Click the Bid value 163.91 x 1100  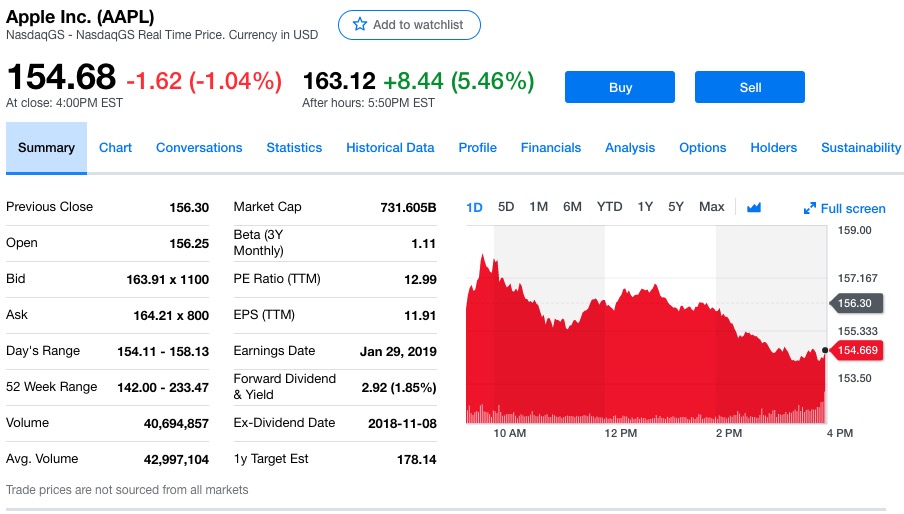tap(168, 279)
